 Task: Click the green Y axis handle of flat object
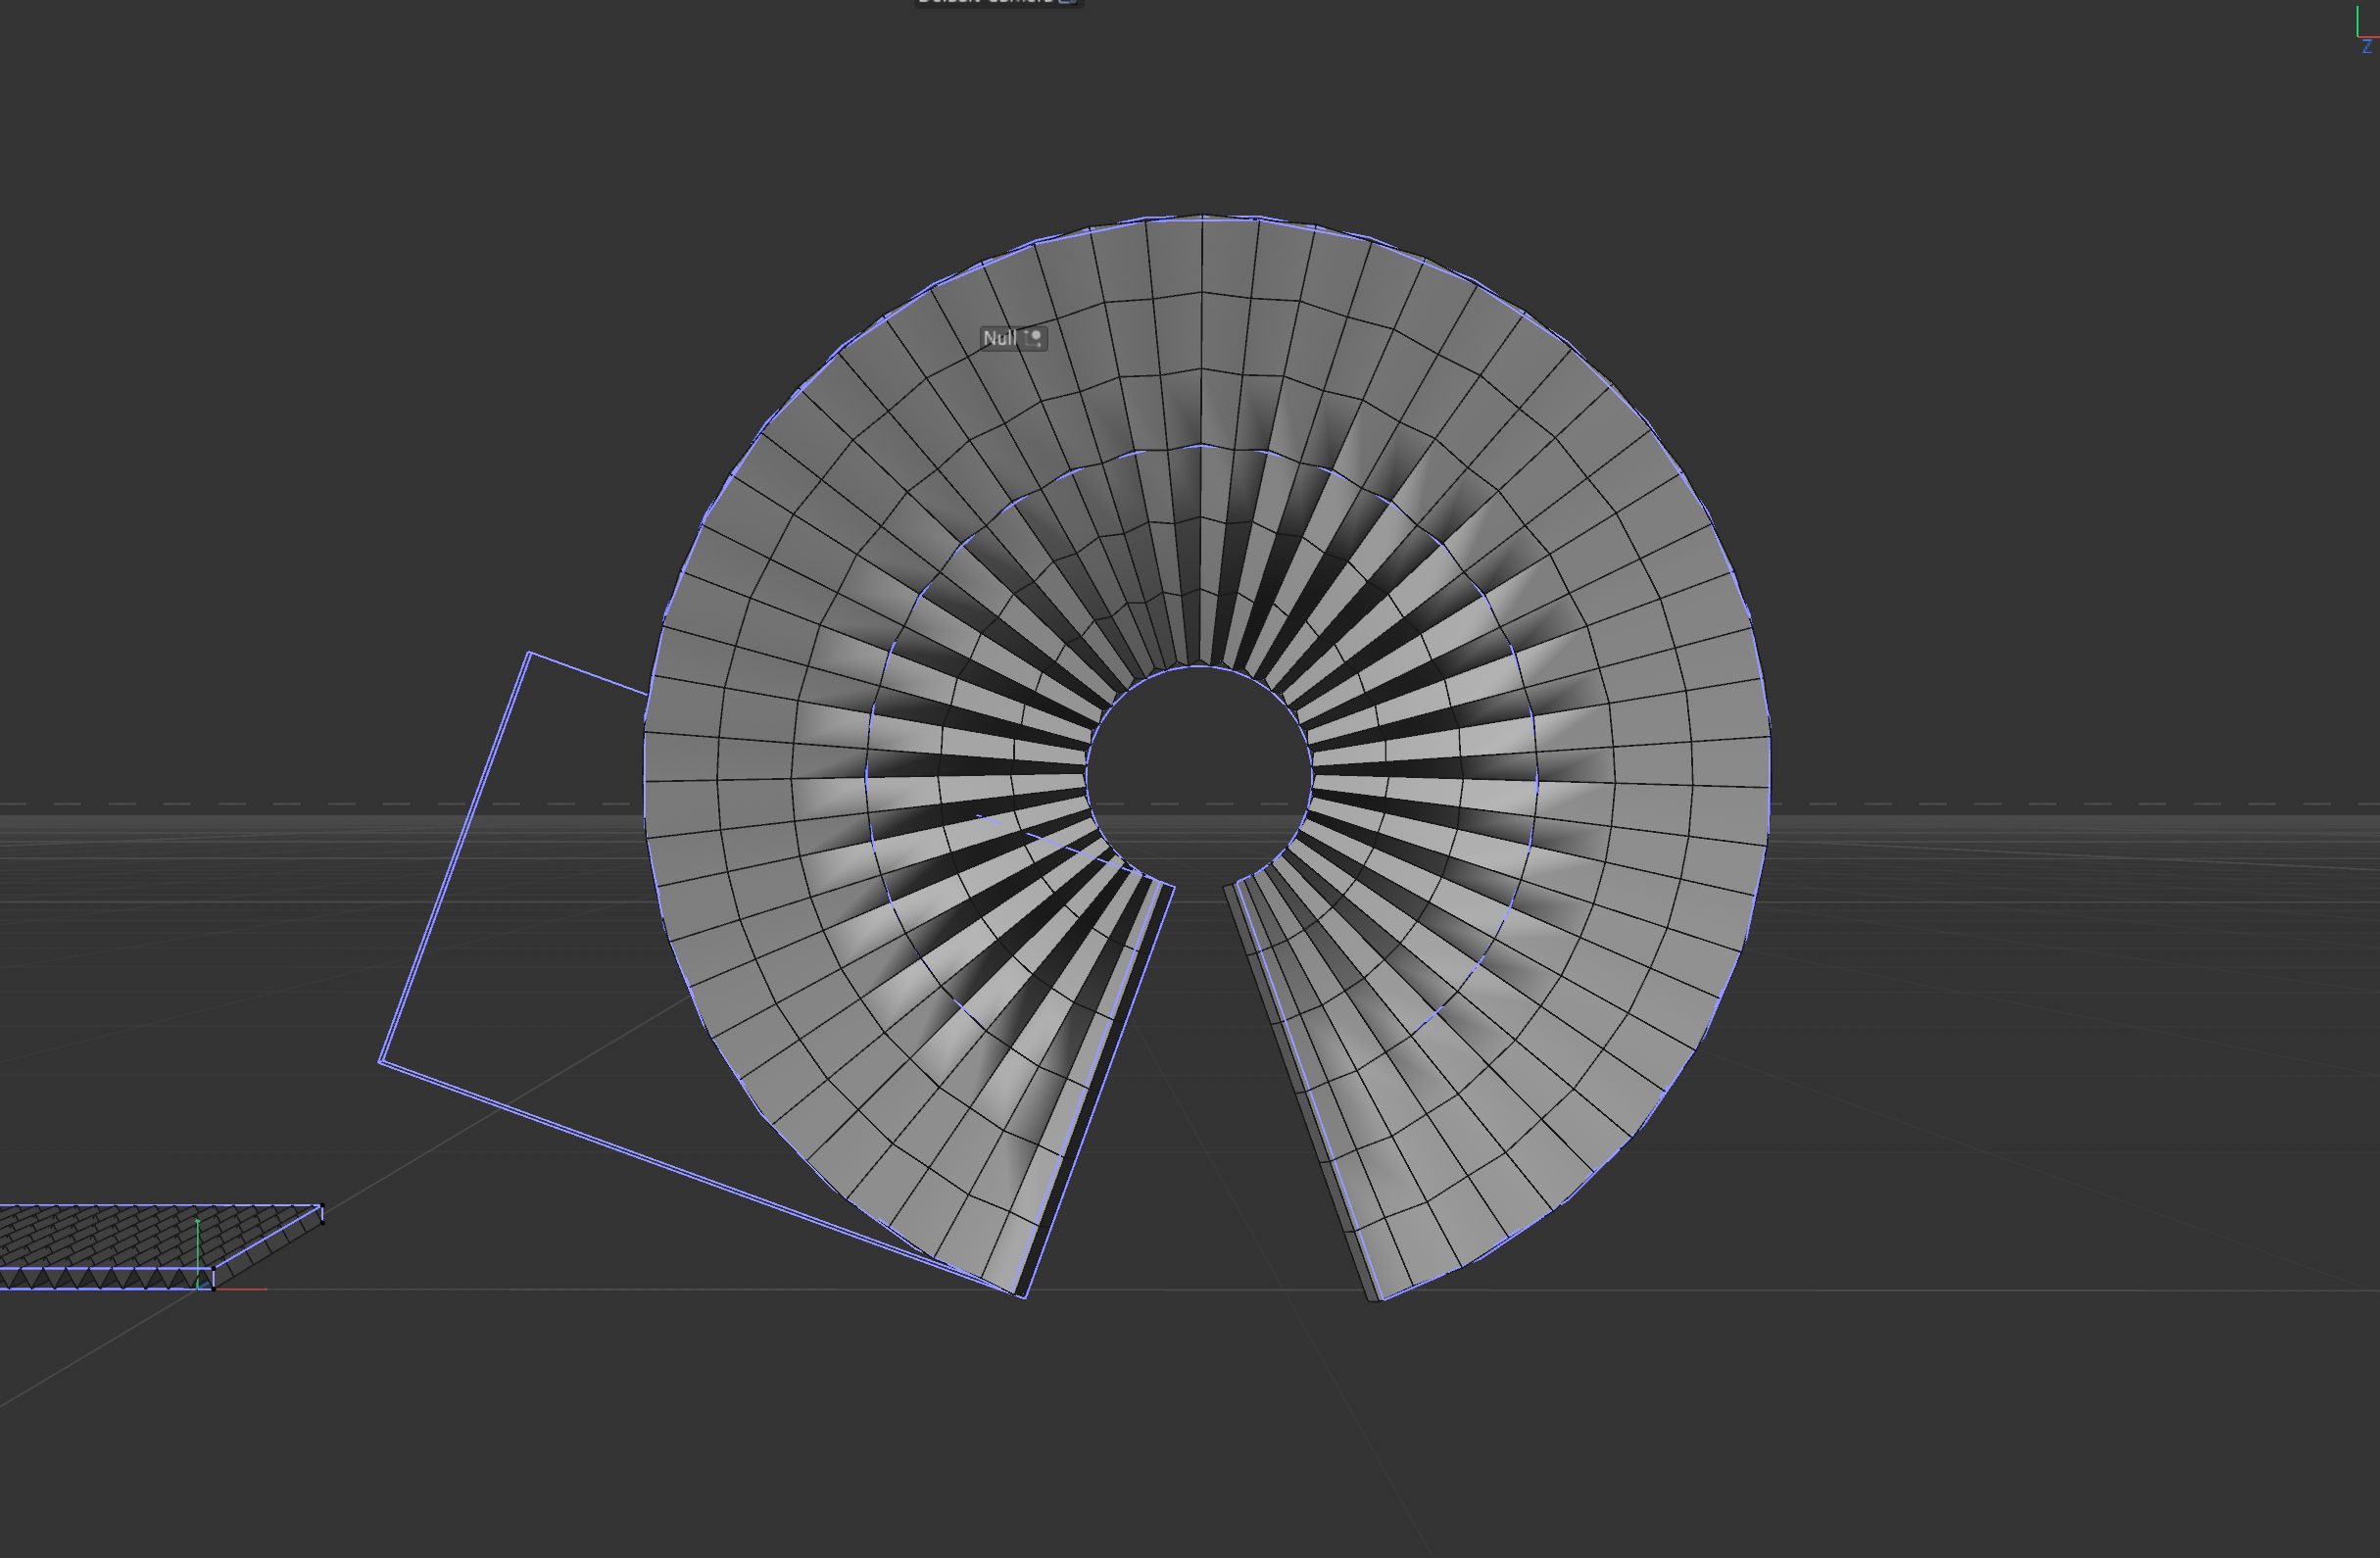point(198,1228)
